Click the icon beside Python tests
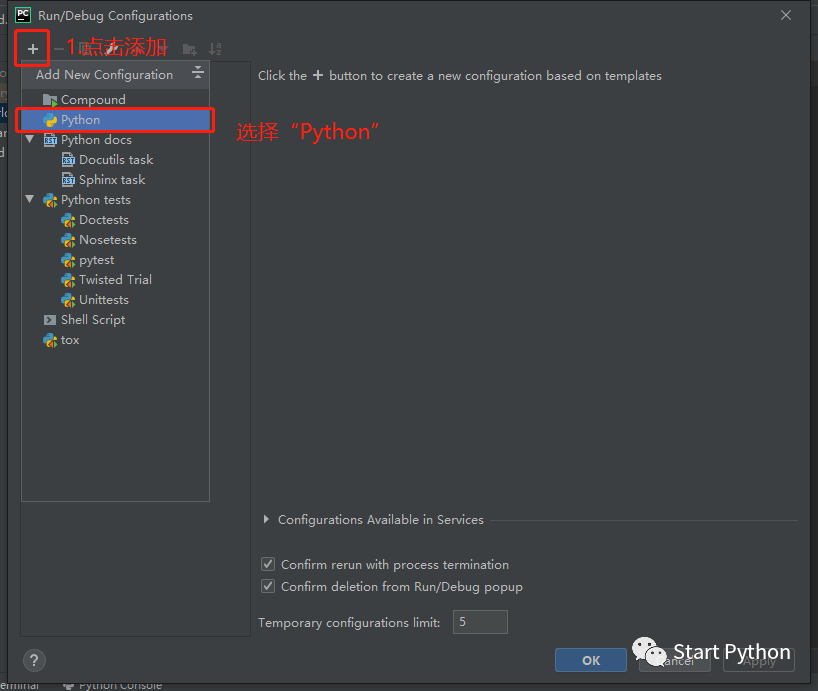The height and width of the screenshot is (691, 818). [50, 200]
